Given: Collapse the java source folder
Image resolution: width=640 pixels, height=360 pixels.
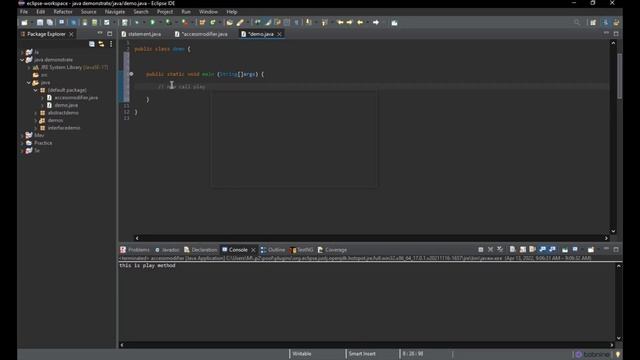Looking at the screenshot, I should (x=29, y=82).
